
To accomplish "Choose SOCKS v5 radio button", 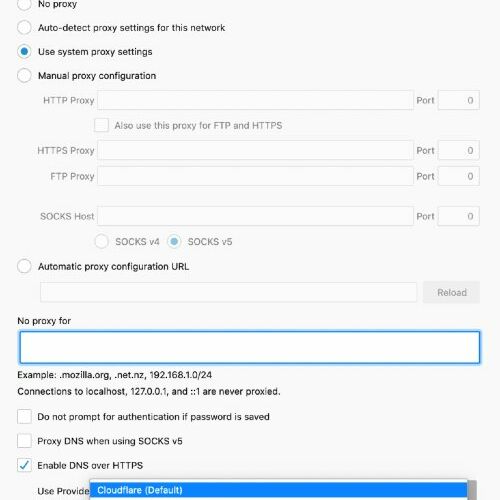I will pyautogui.click(x=174, y=241).
